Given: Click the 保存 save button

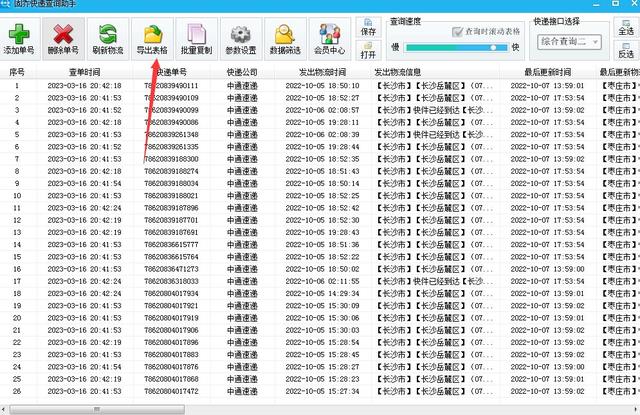Looking at the screenshot, I should click(368, 27).
